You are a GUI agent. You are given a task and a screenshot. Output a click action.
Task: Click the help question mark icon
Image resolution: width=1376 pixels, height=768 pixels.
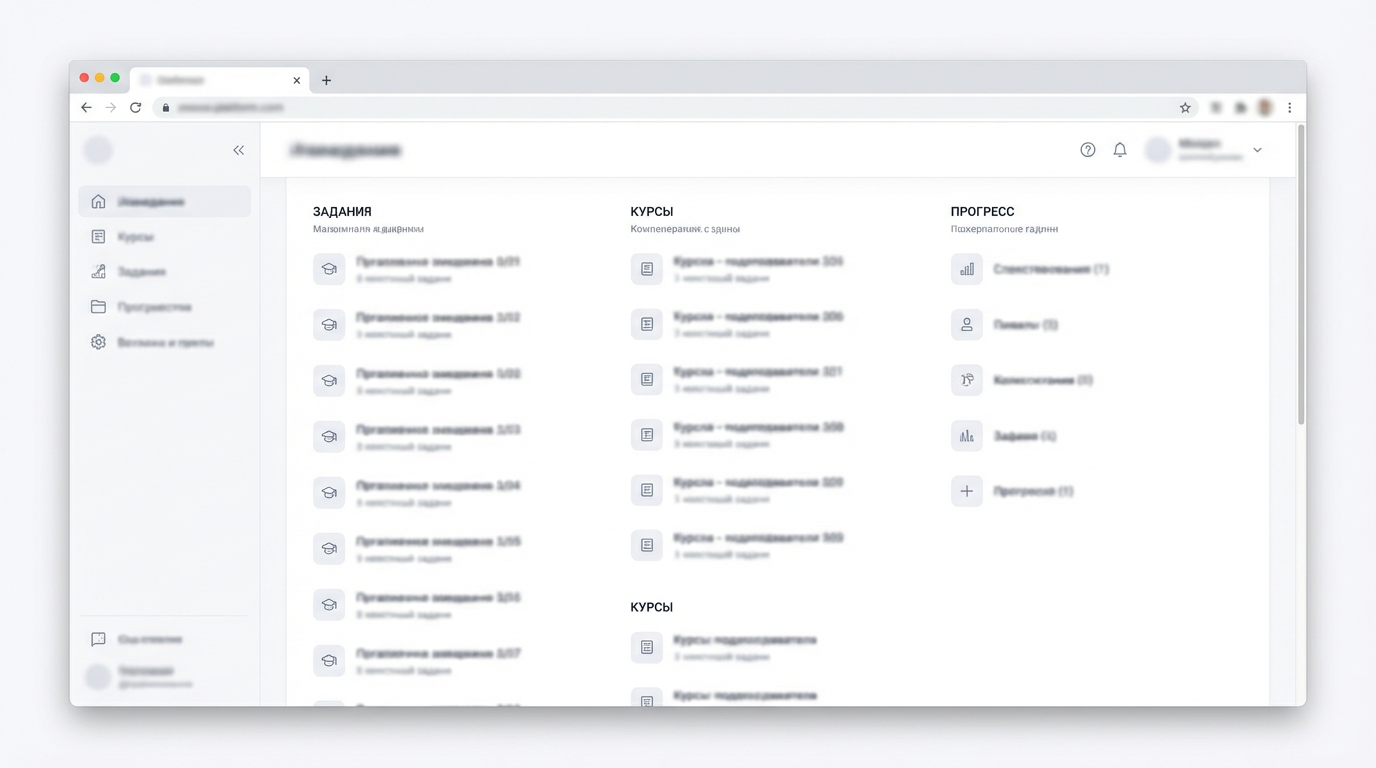click(x=1087, y=150)
